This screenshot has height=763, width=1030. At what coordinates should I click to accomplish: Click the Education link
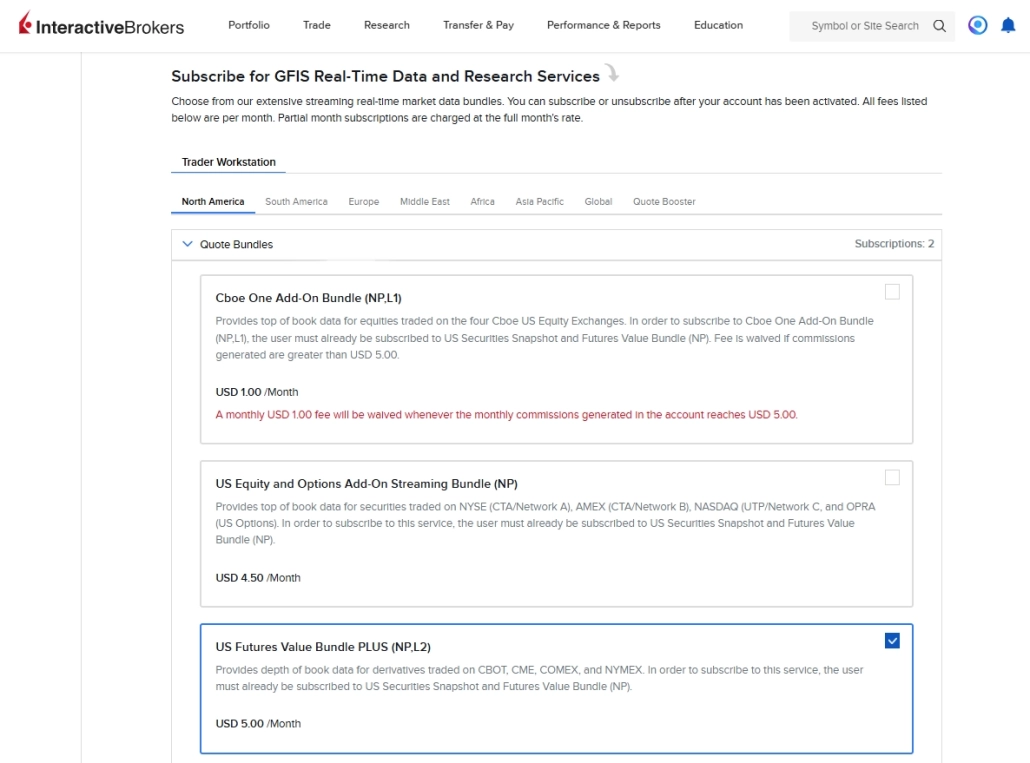718,26
